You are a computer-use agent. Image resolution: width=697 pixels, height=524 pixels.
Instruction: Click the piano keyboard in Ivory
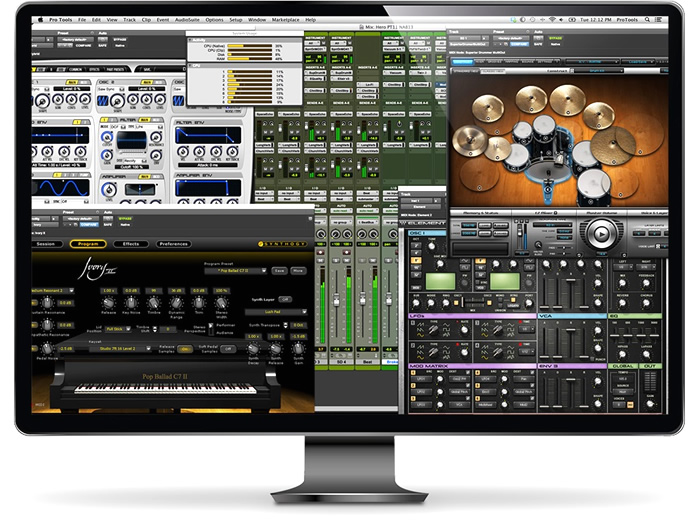pos(165,389)
